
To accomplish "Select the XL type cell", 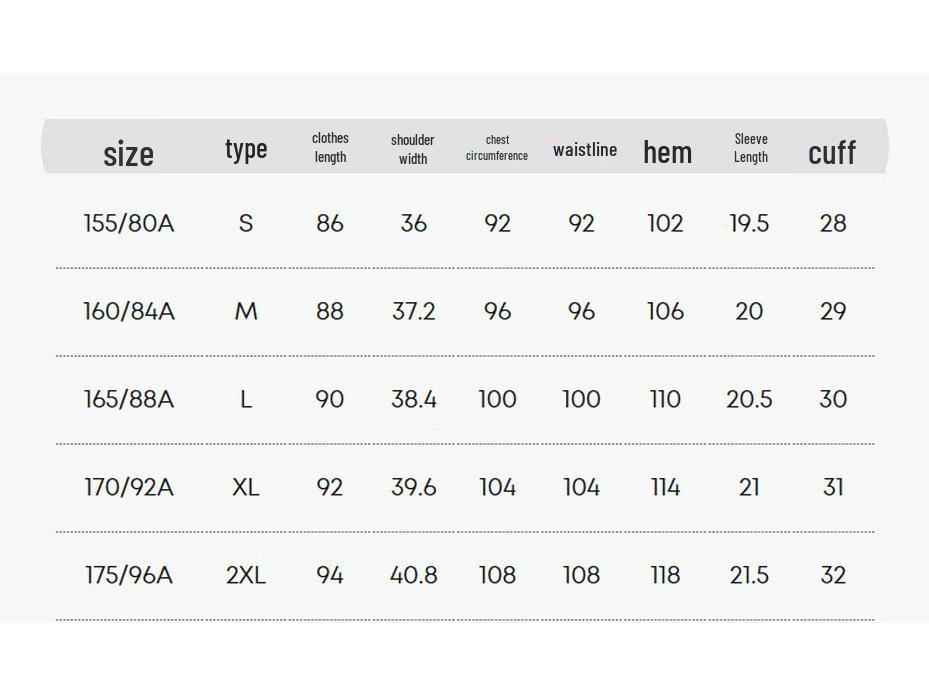I will click(x=246, y=488).
